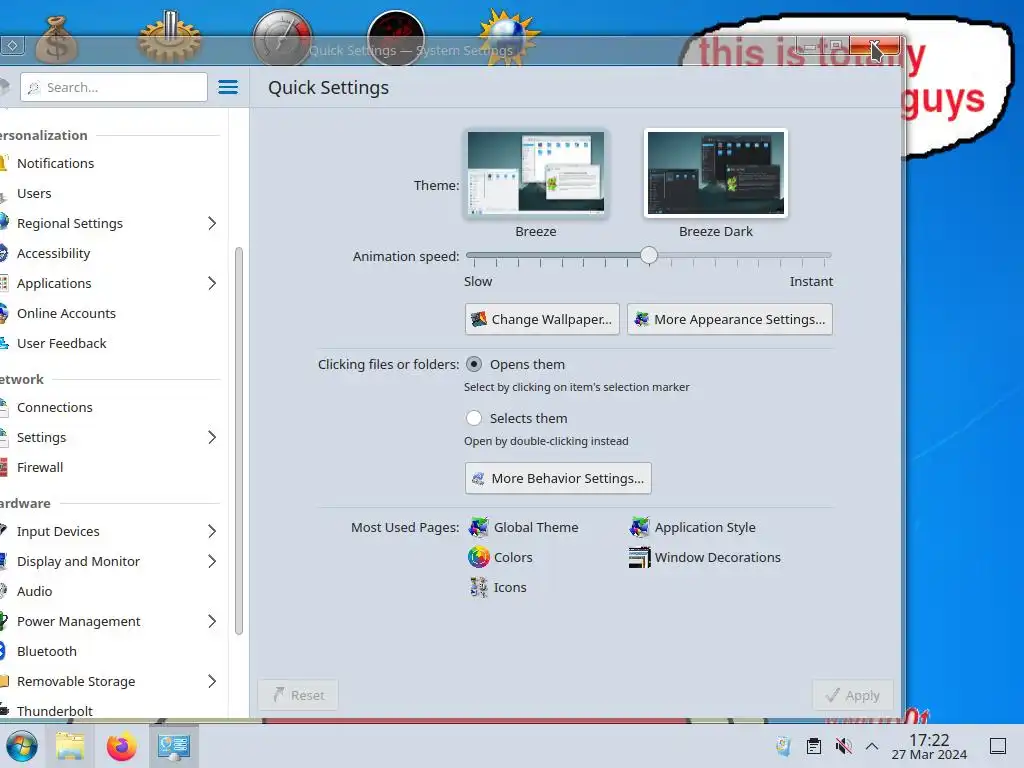
Task: Expand network Settings chevron
Action: coord(212,438)
